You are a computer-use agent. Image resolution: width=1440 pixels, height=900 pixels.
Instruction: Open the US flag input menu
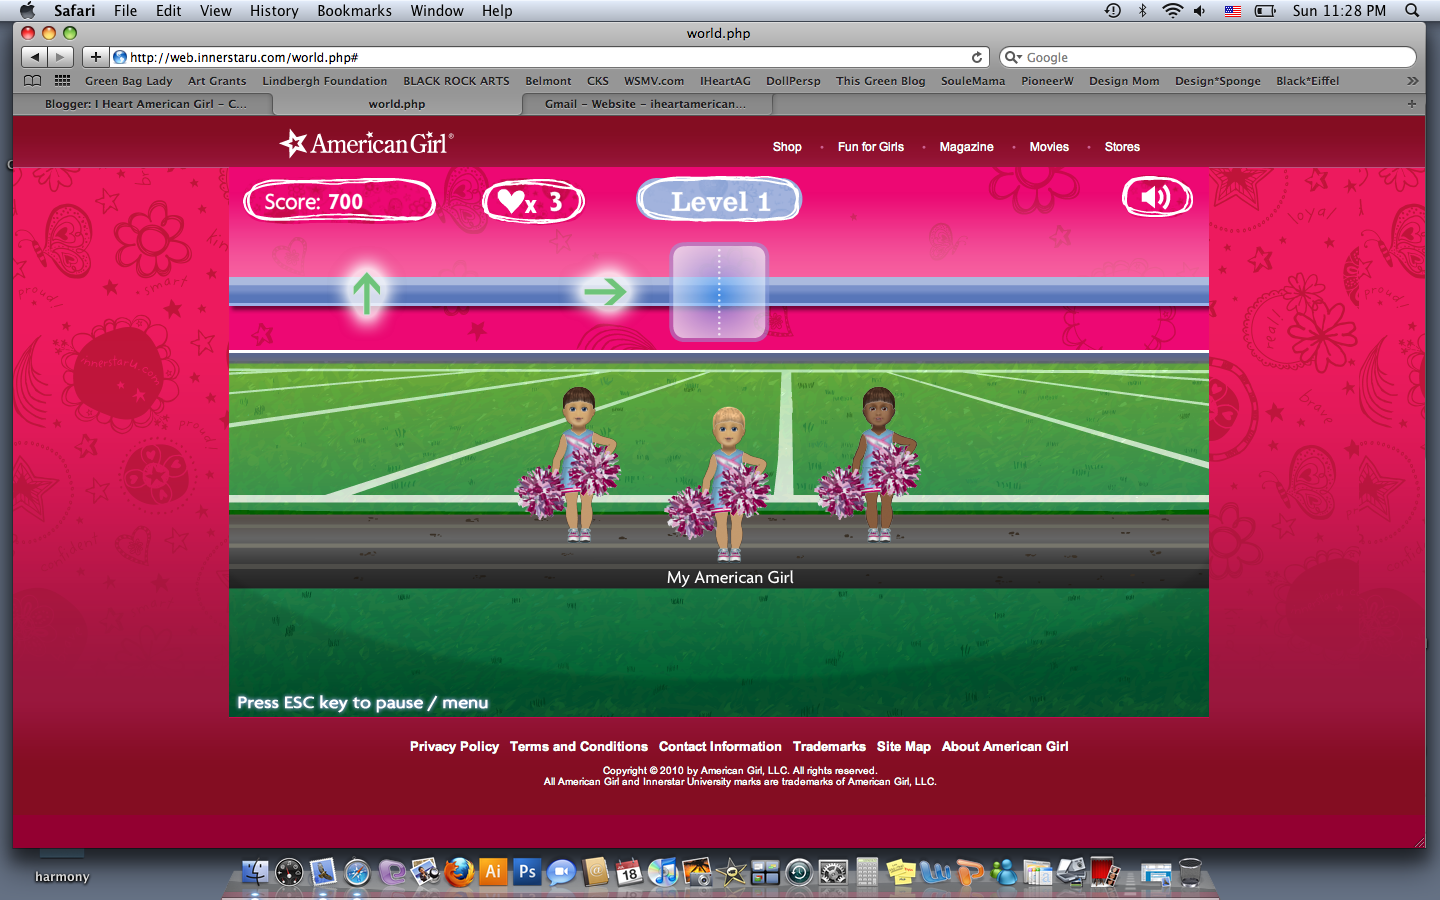[x=1232, y=10]
